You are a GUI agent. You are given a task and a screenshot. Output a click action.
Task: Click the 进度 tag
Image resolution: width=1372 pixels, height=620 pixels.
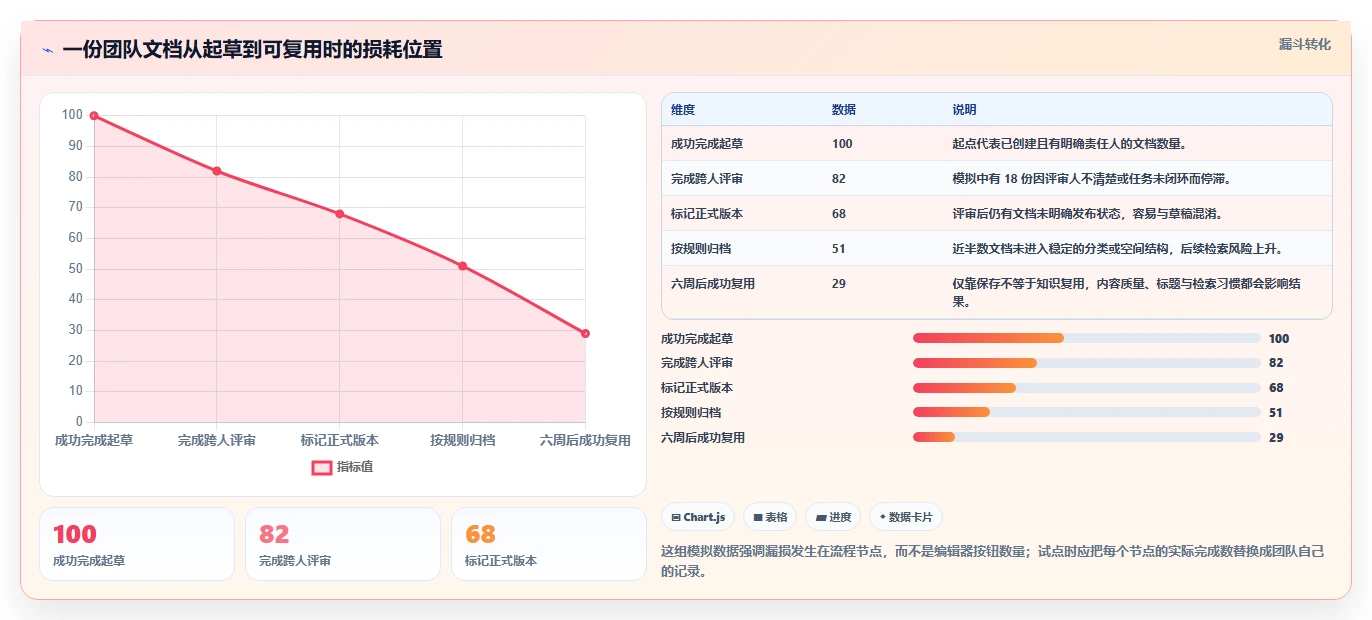(x=833, y=517)
